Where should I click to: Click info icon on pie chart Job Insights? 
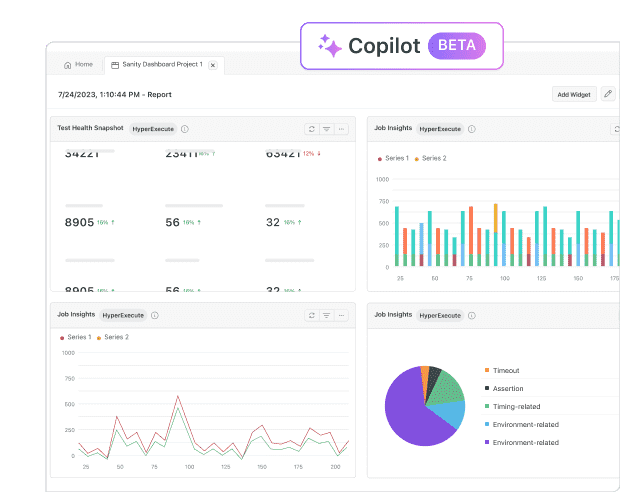coord(471,315)
